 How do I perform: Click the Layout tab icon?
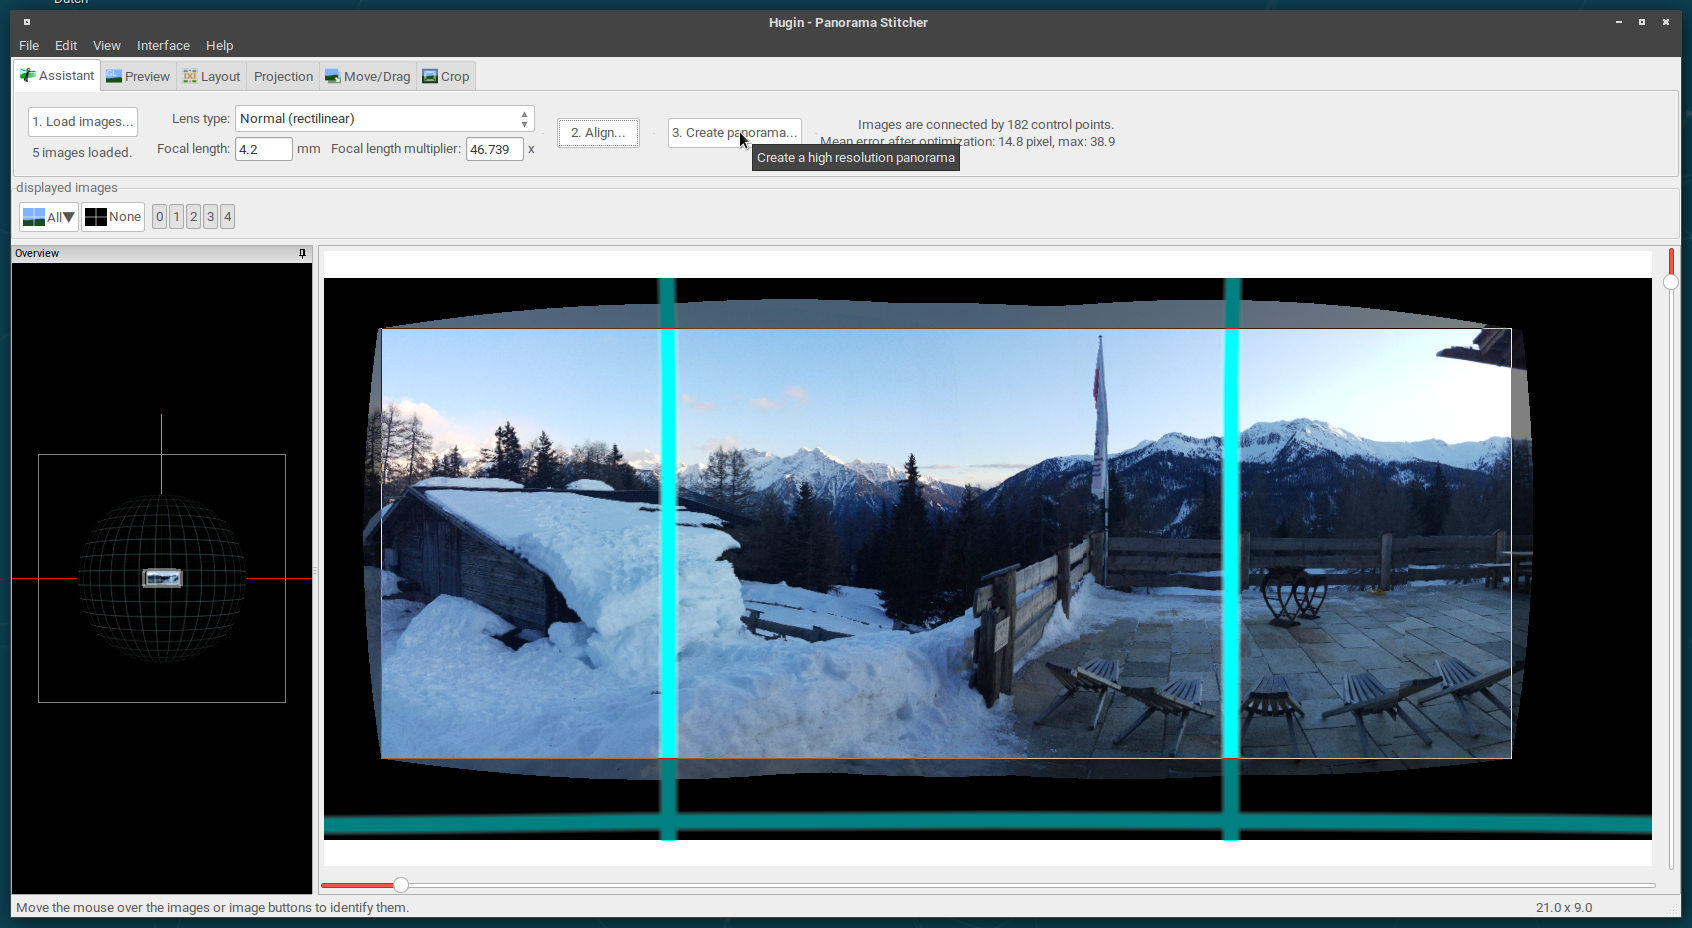pos(190,76)
